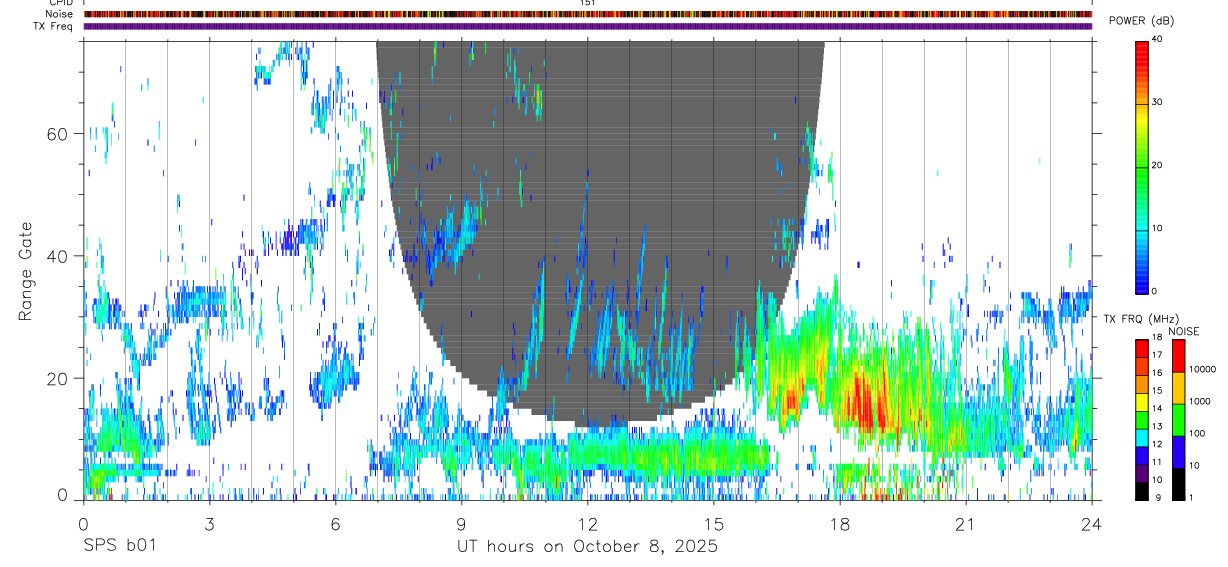1228x567 pixels.
Task: Click the '11' label on the TX FRQ legend
Action: 1157,462
